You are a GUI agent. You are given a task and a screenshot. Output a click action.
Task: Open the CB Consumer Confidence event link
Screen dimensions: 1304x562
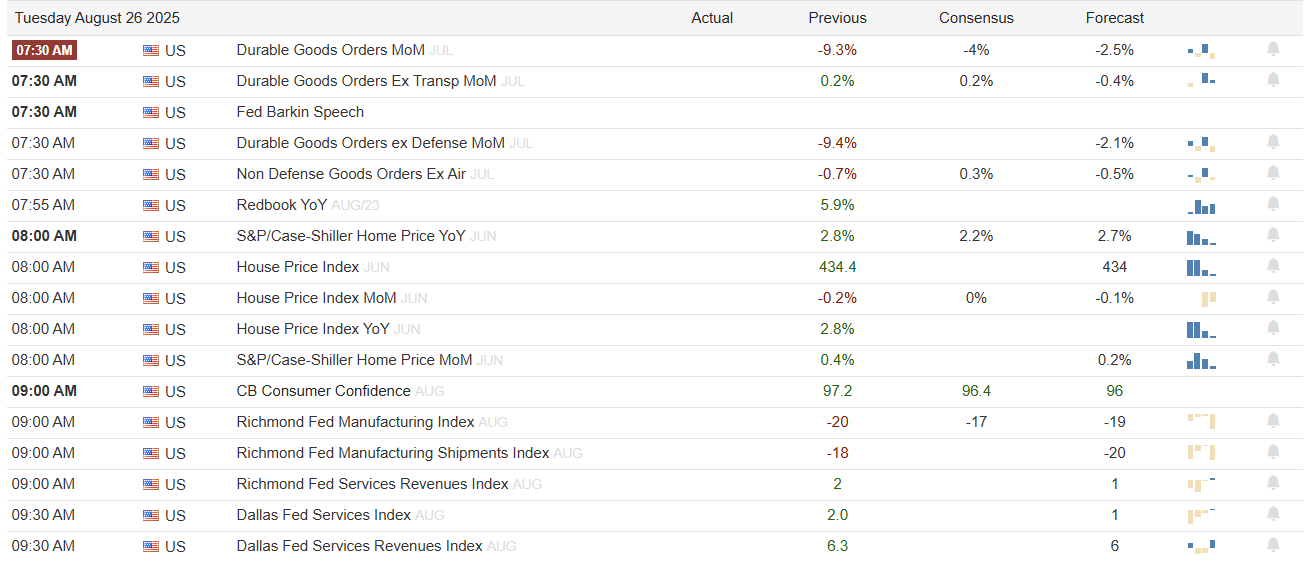pos(323,391)
